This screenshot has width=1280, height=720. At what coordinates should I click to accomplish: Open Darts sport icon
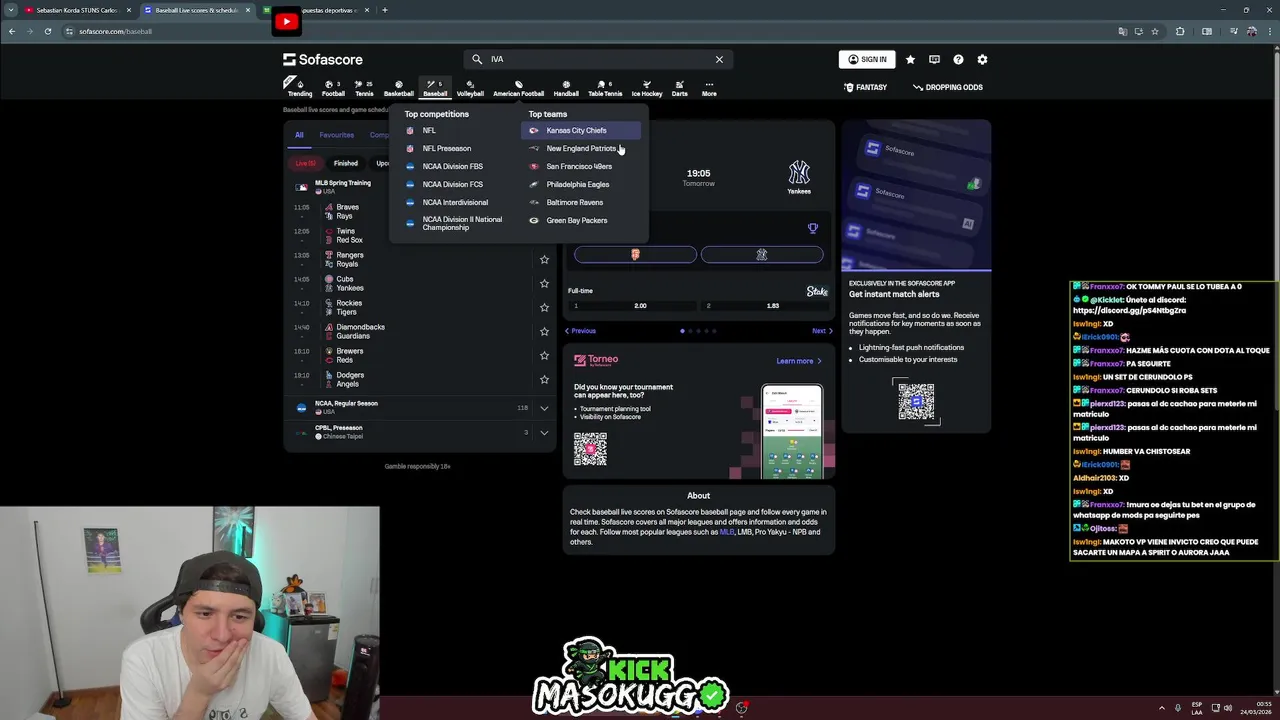point(680,88)
